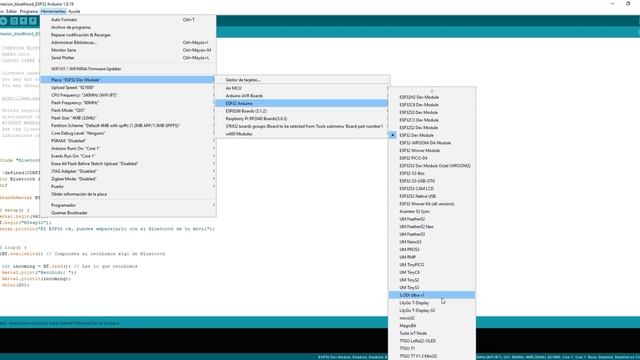Open the Ayuda menu
This screenshot has width=640, height=360.
click(x=74, y=11)
